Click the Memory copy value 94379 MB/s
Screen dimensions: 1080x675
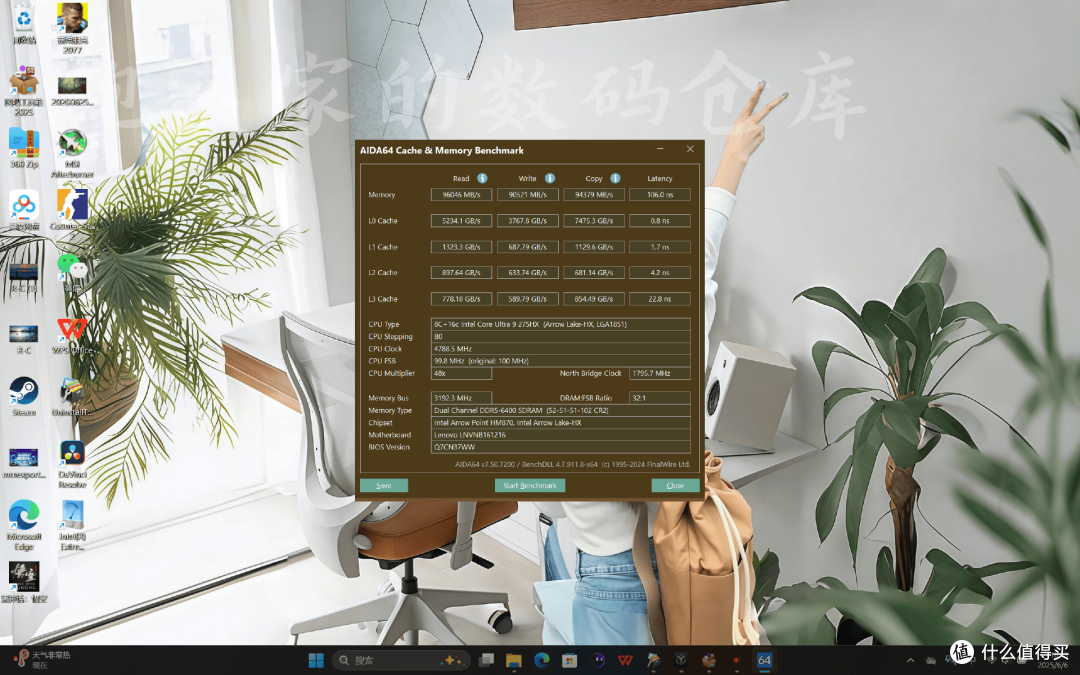tap(594, 195)
